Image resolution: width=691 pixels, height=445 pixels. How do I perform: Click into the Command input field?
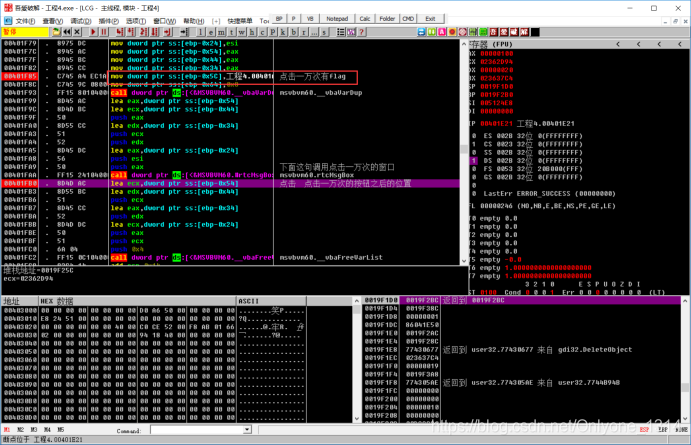tap(197, 430)
